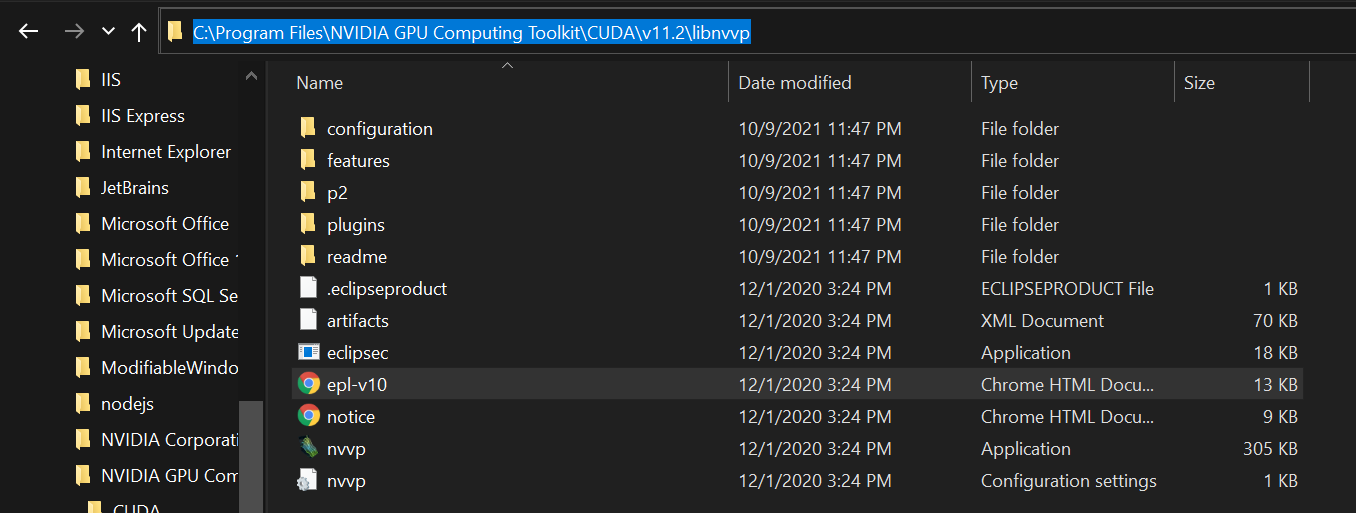Select nvvp configuration settings file icon
This screenshot has width=1356, height=513.
pos(308,481)
